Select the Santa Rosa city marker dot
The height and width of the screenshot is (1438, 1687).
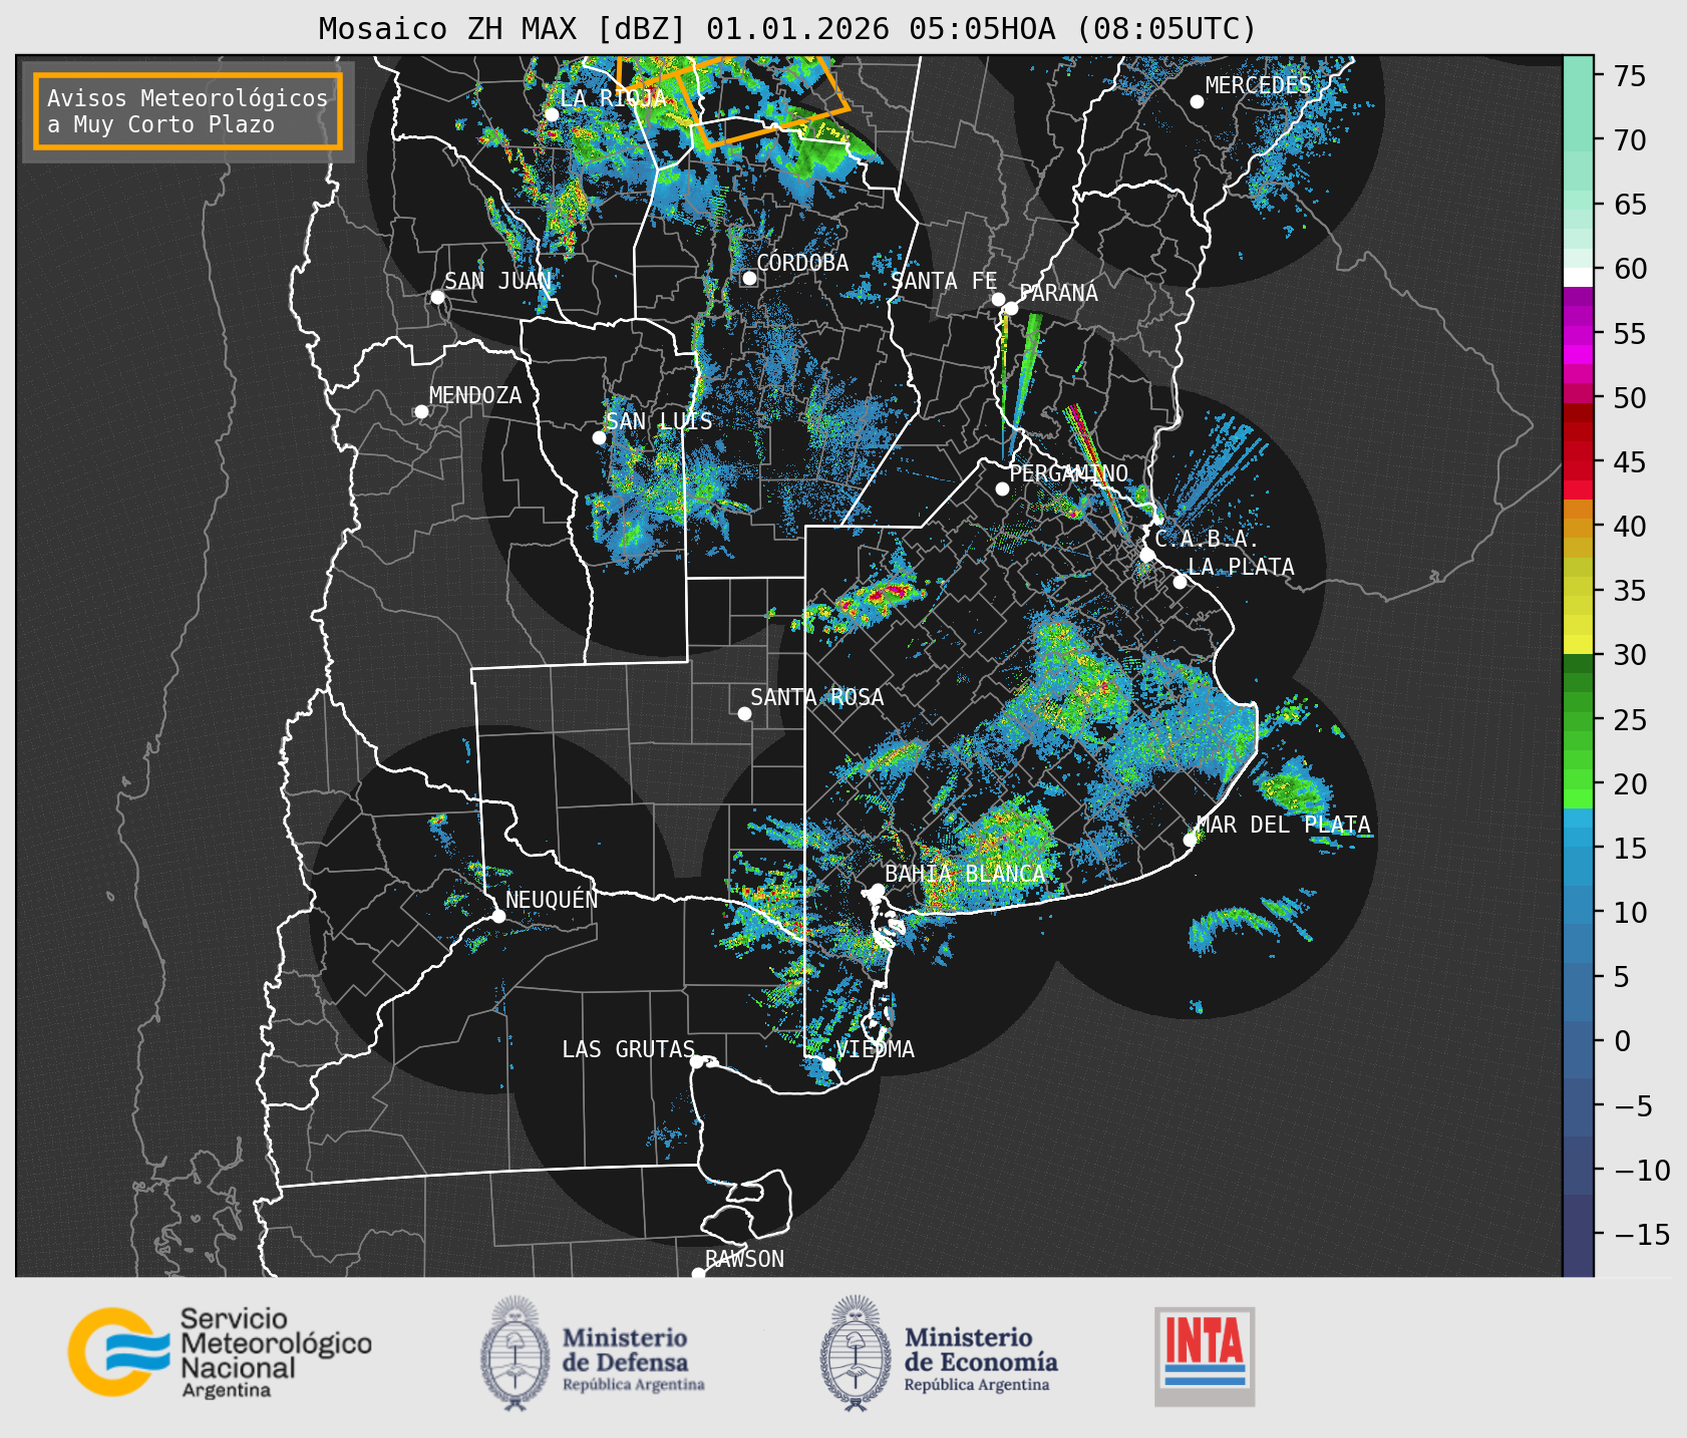point(744,713)
